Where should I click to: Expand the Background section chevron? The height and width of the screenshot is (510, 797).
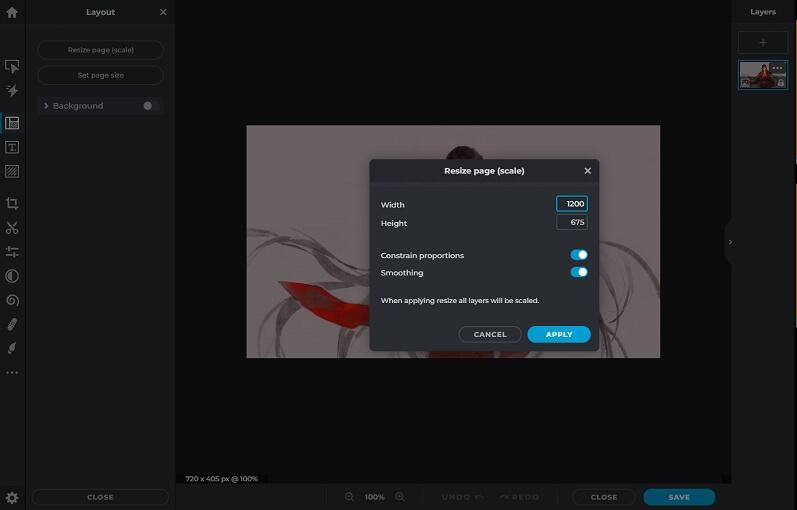click(46, 106)
